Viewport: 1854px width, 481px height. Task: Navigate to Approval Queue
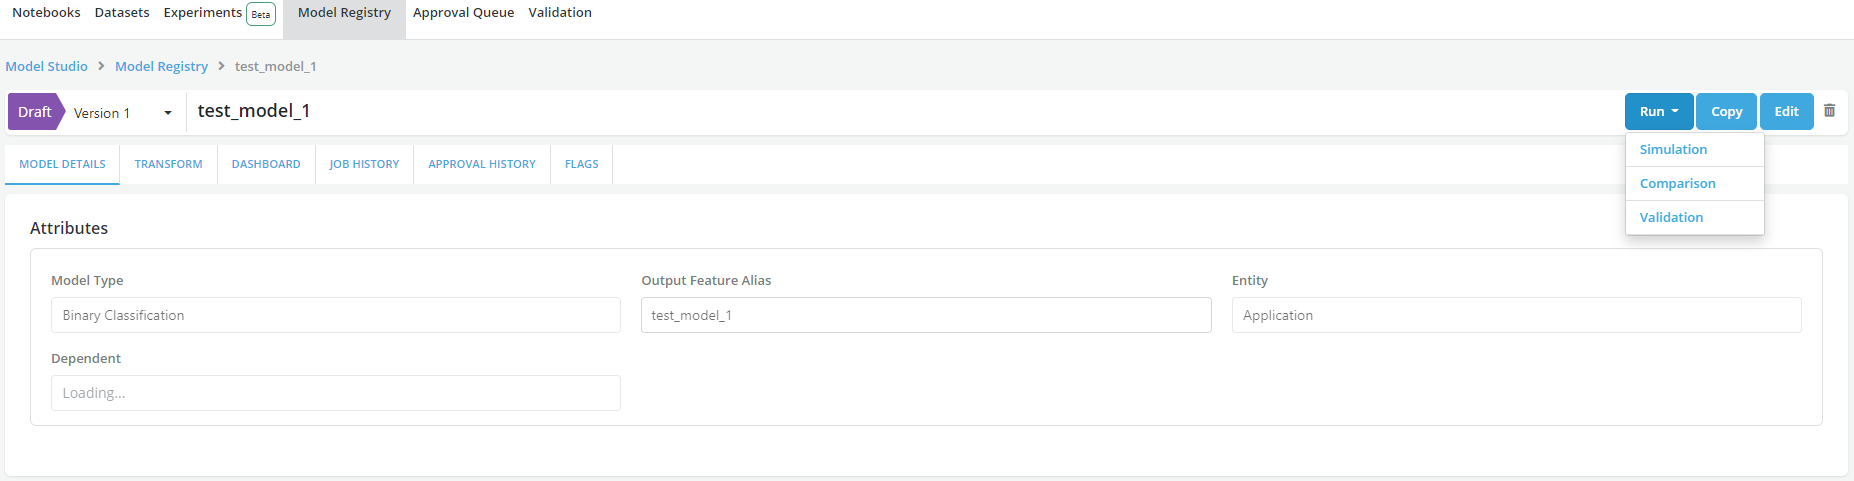pyautogui.click(x=463, y=13)
